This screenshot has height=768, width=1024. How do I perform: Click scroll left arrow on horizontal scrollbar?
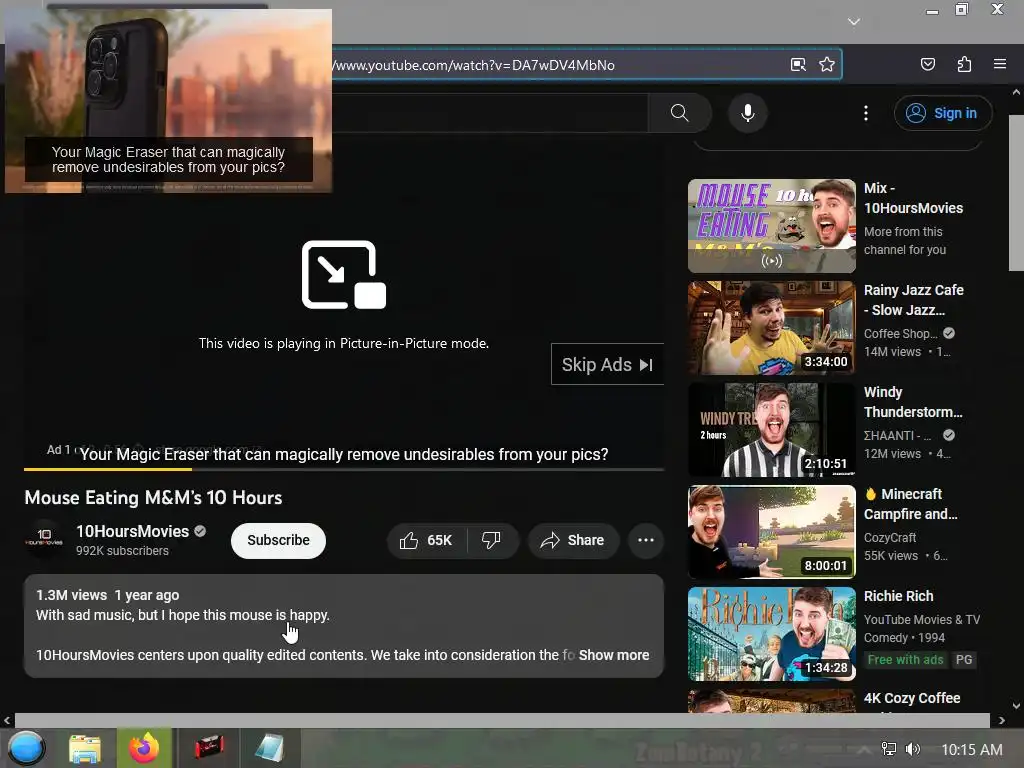[x=7, y=720]
